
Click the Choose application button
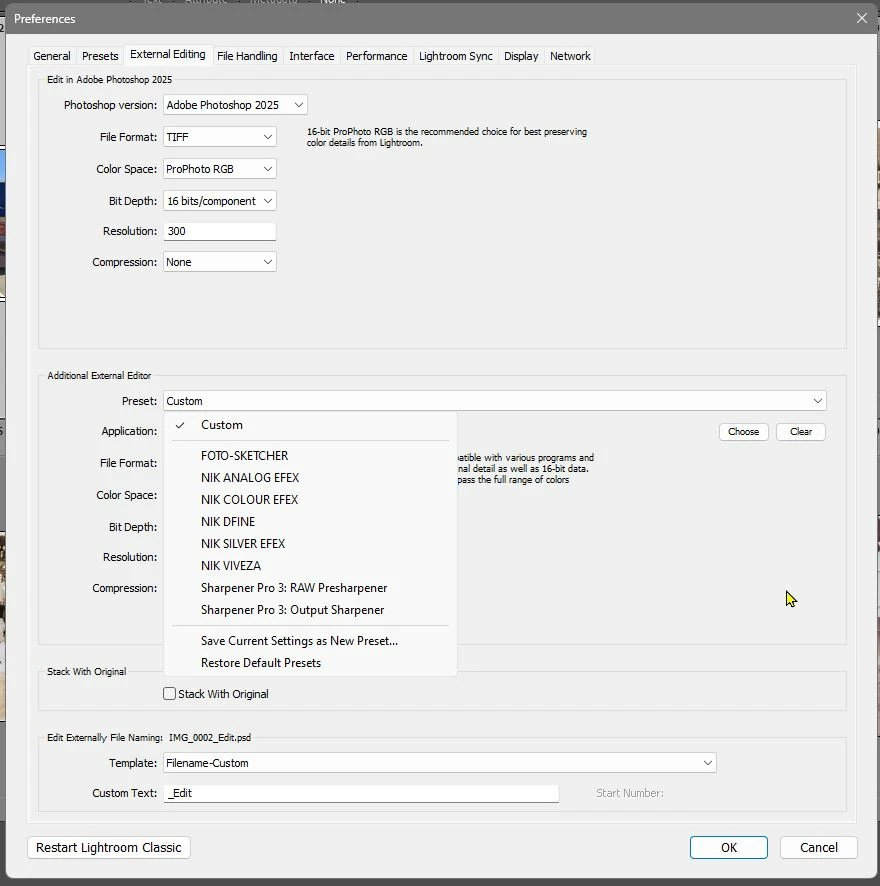(x=743, y=432)
